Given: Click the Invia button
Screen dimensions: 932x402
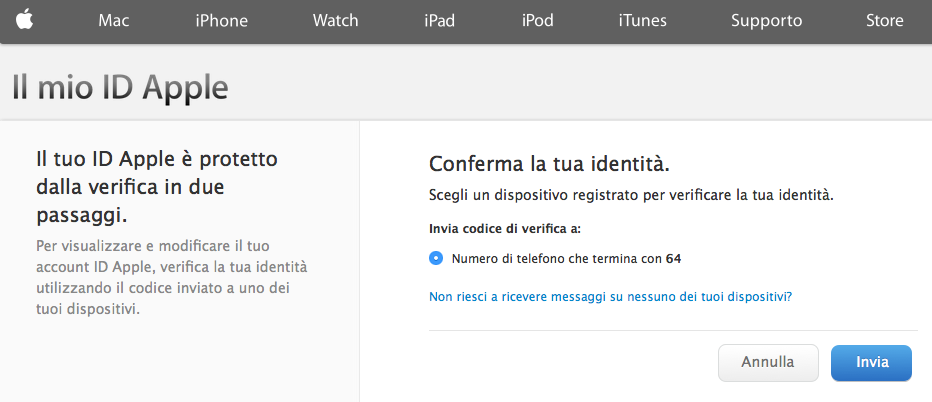Looking at the screenshot, I should pos(871,363).
